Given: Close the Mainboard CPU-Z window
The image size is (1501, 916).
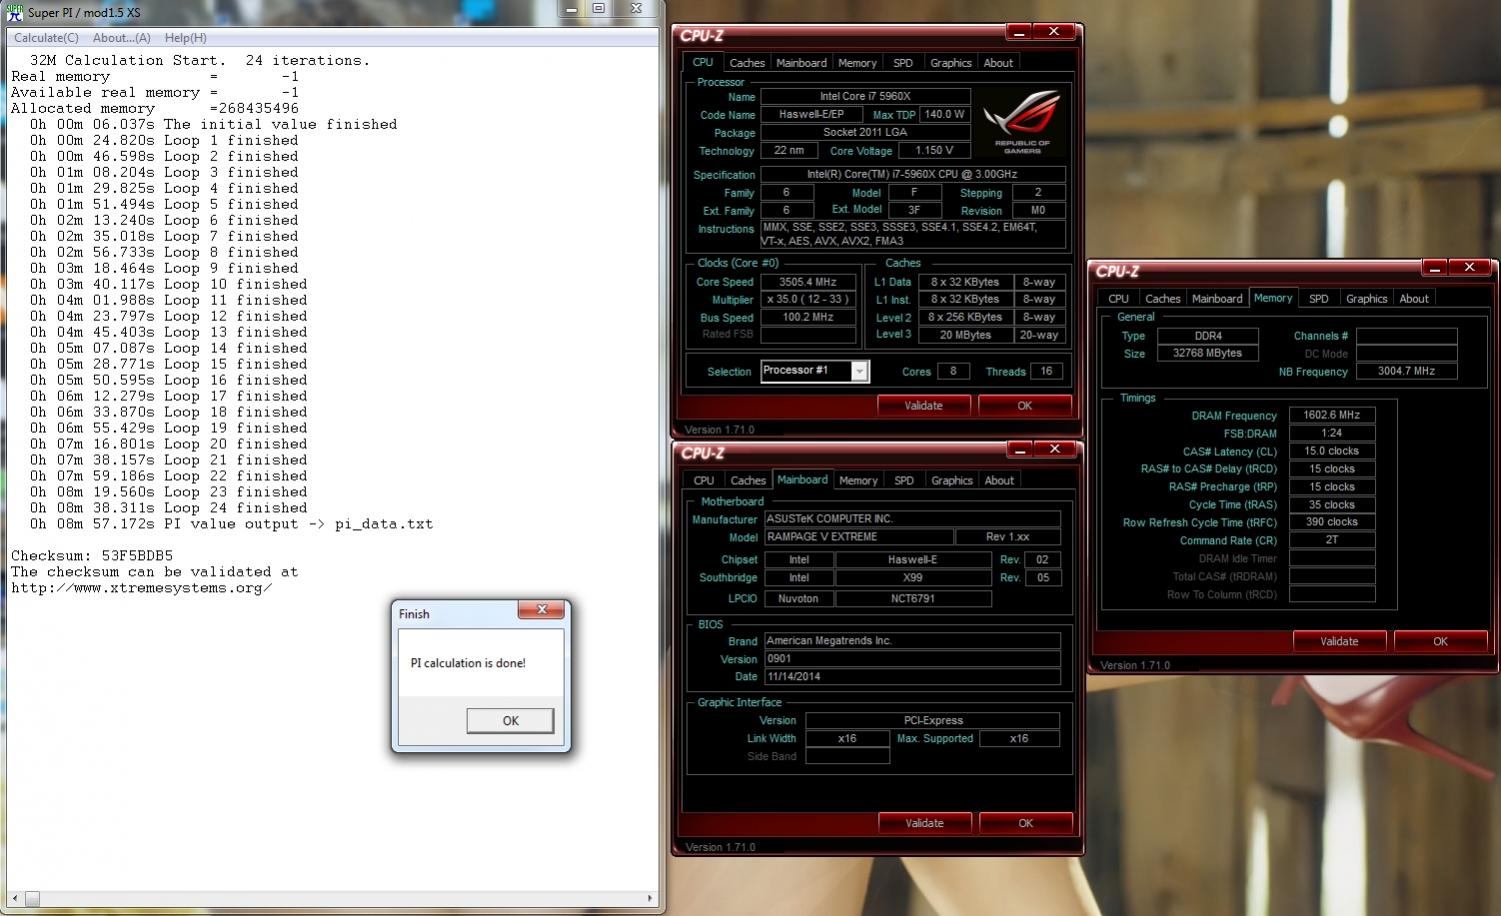Looking at the screenshot, I should (x=1055, y=449).
